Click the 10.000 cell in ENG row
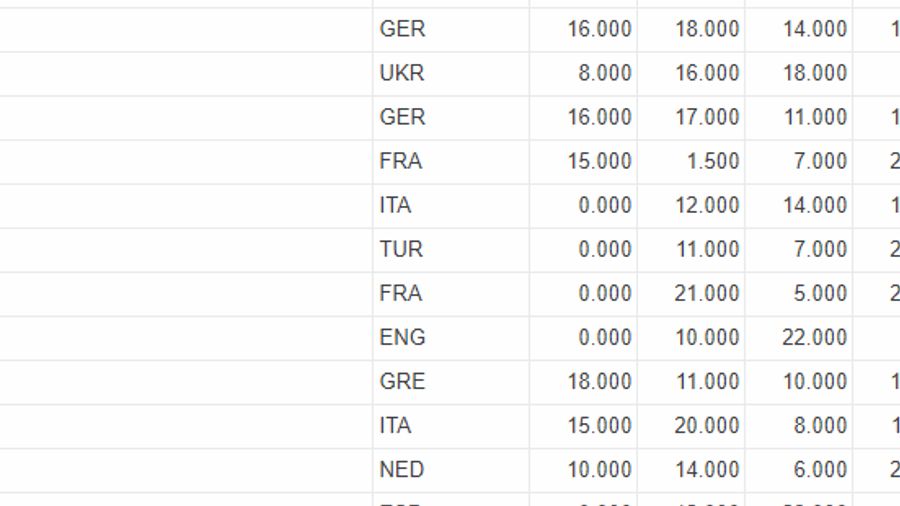 tap(691, 338)
